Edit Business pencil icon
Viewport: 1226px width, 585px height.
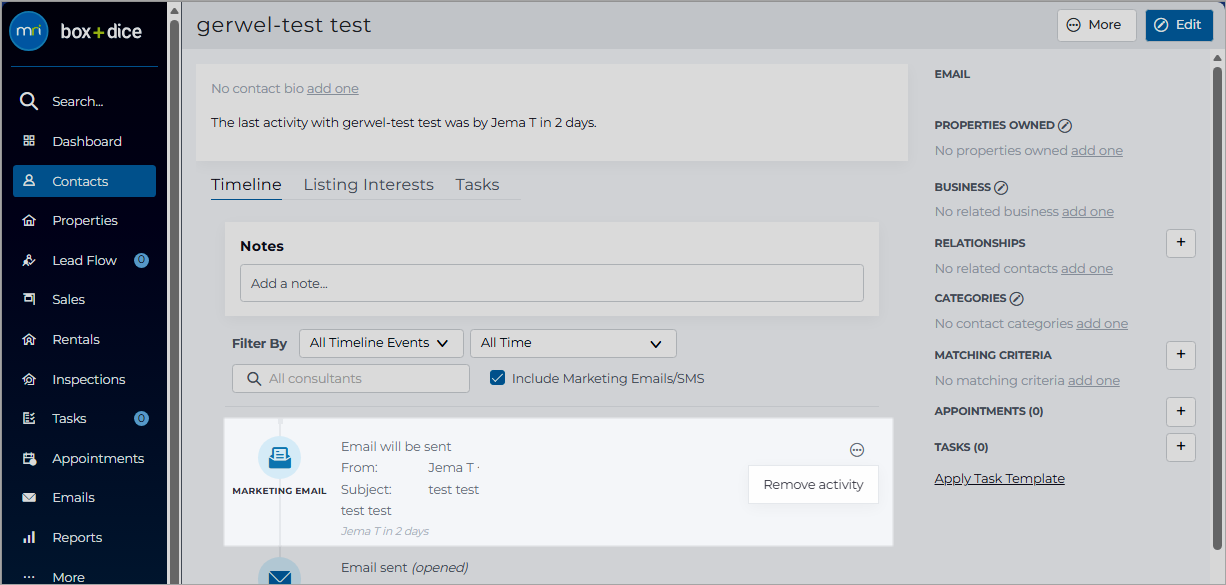coord(1001,187)
